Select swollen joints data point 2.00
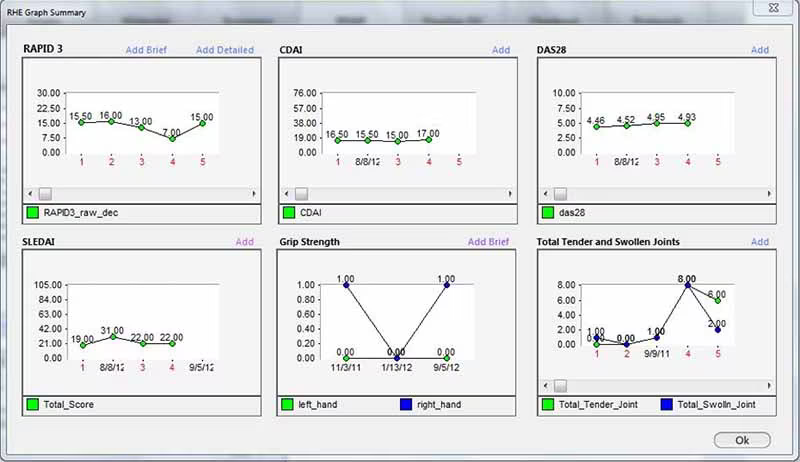Viewport: 800px width, 462px height. [x=718, y=330]
